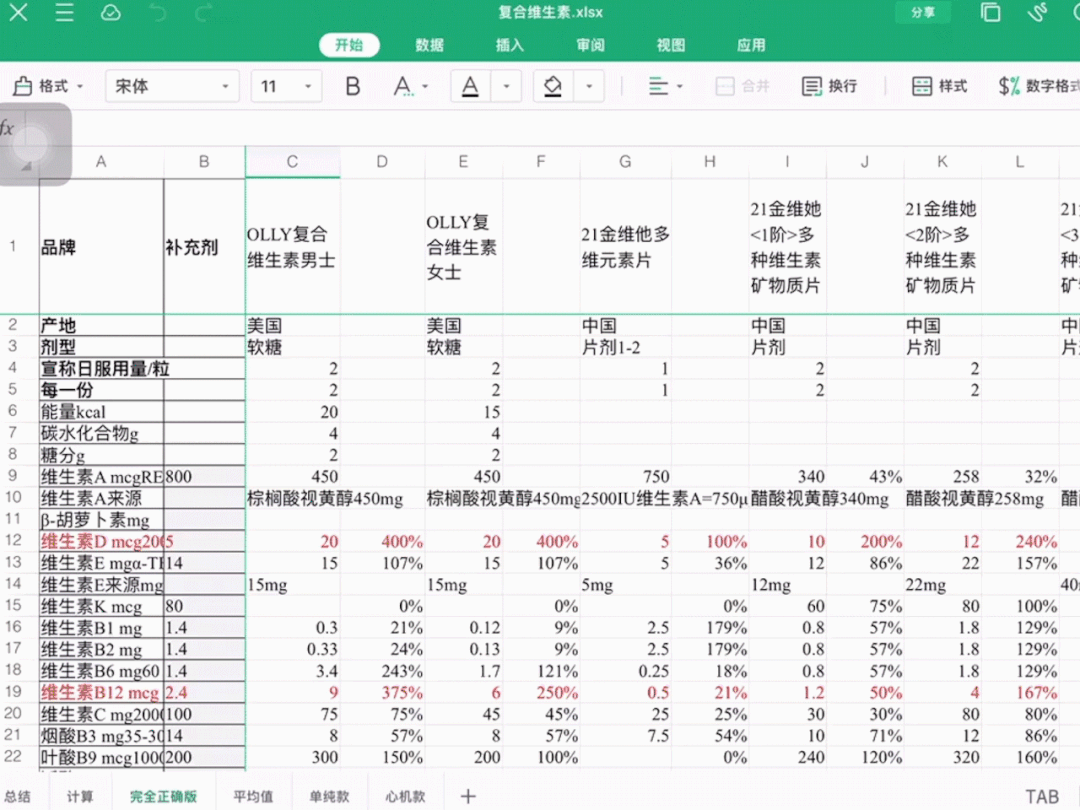Select cell 2500IU维生素A=750μ
This screenshot has height=810, width=1080.
pos(625,498)
